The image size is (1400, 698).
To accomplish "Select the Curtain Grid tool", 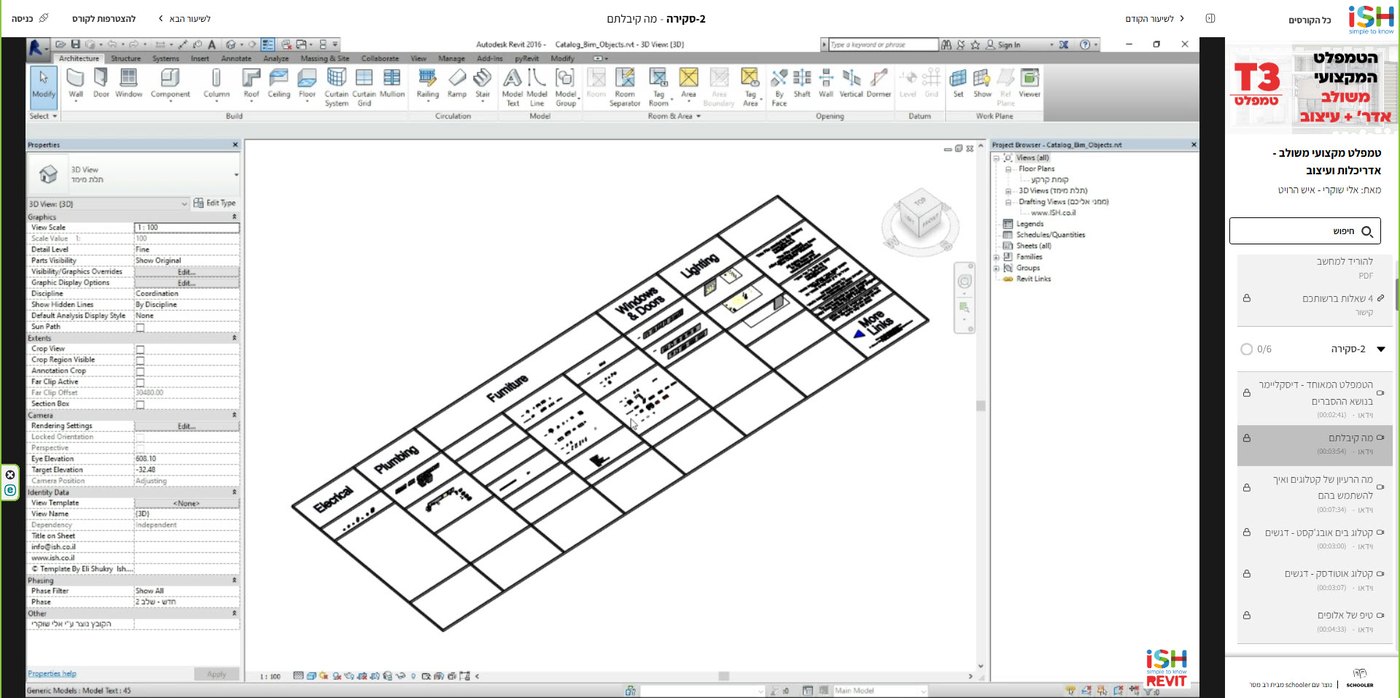I will coord(364,87).
